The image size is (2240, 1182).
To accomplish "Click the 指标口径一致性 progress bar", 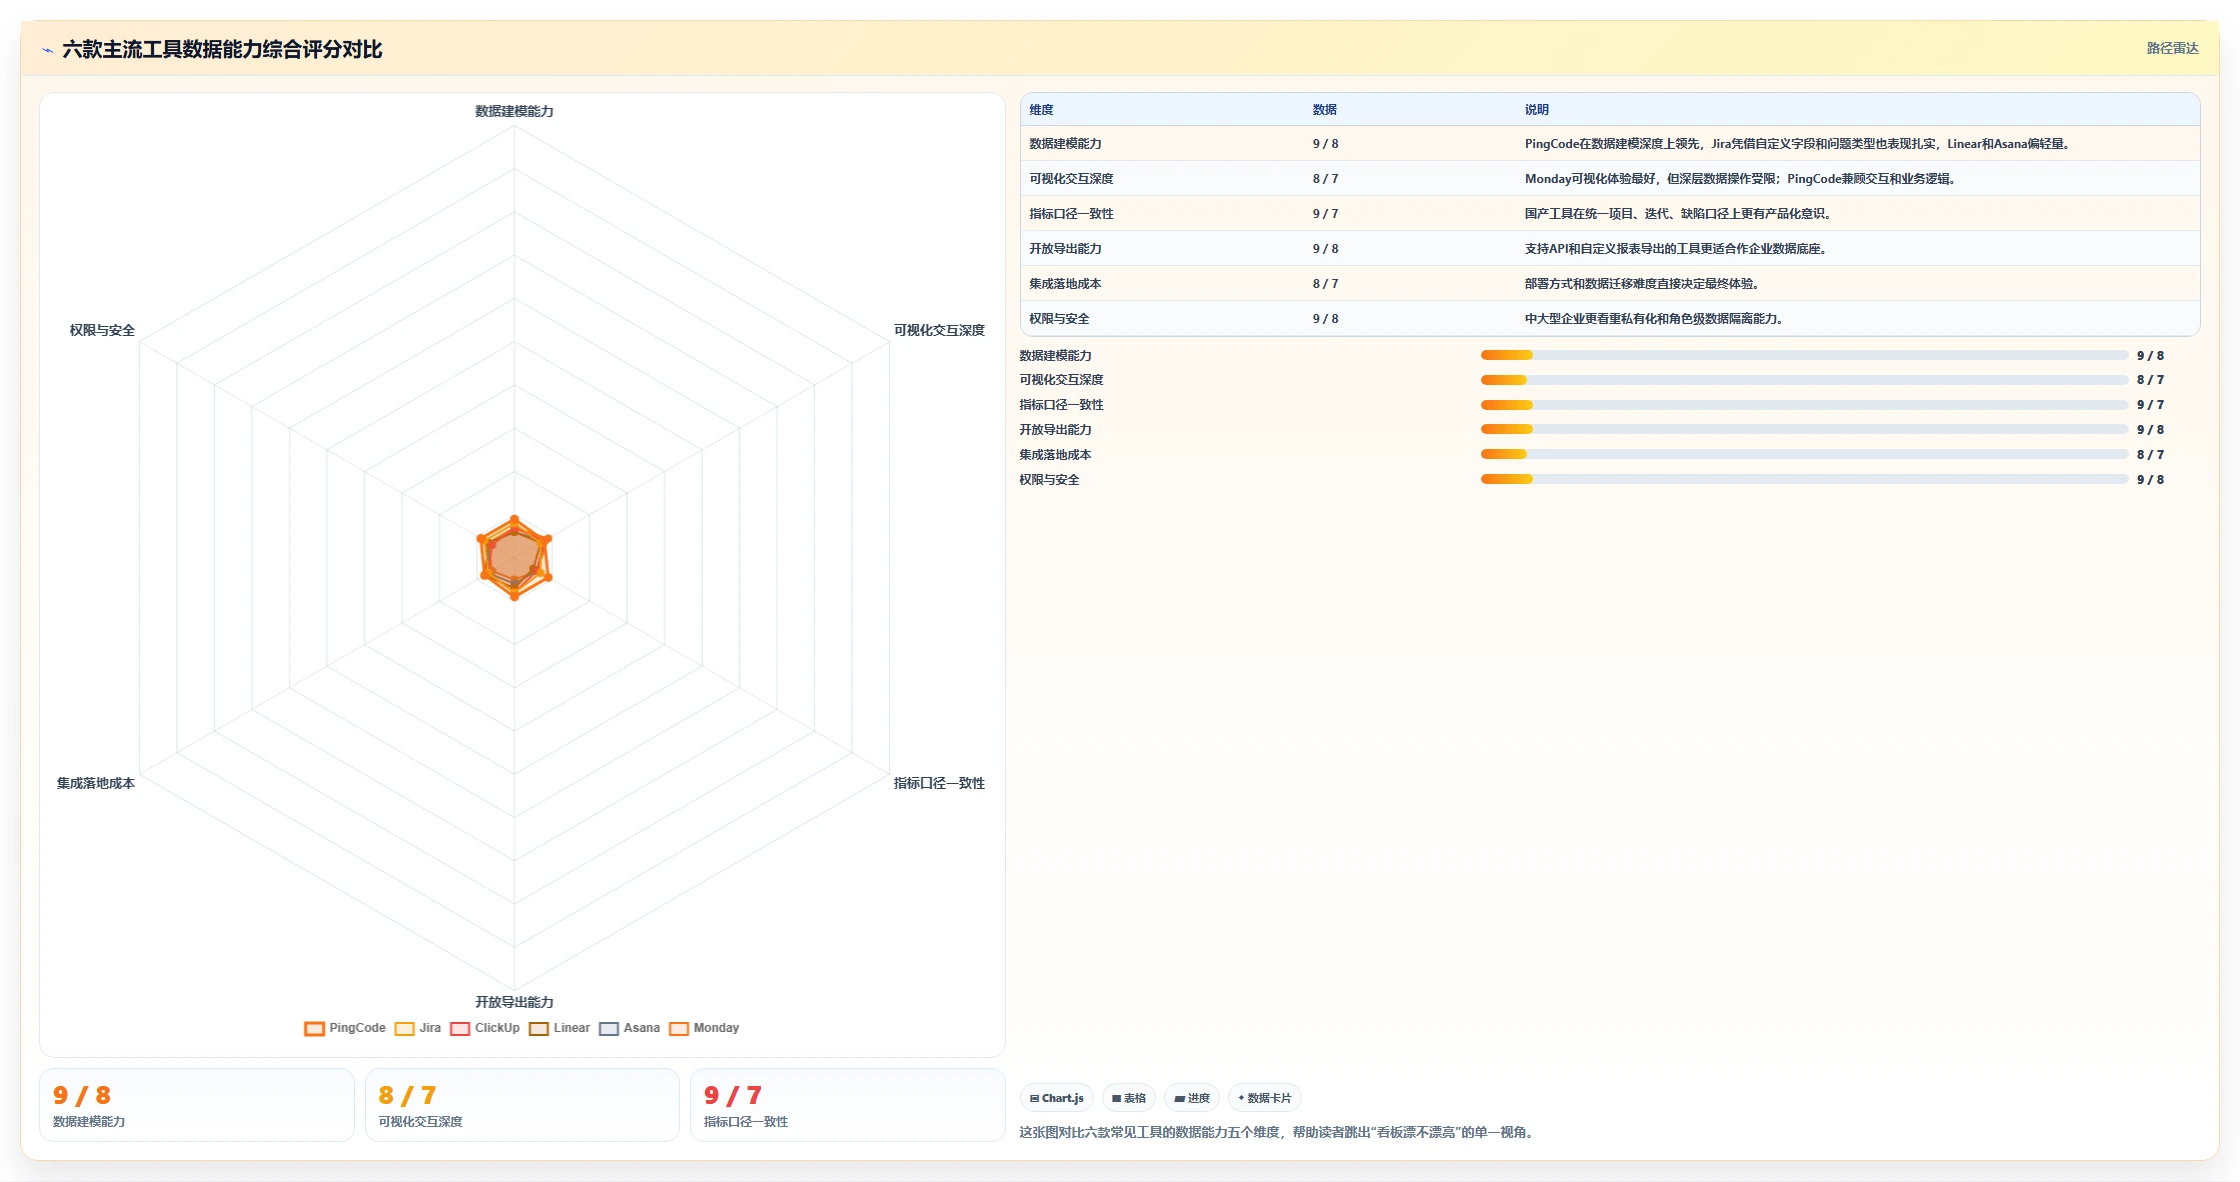I will pyautogui.click(x=1804, y=405).
